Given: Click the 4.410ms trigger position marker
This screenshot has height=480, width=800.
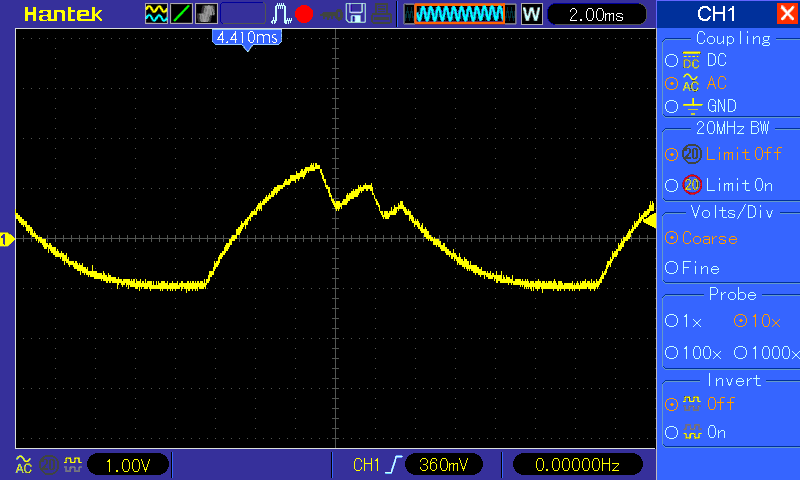Looking at the screenshot, I should click(247, 39).
